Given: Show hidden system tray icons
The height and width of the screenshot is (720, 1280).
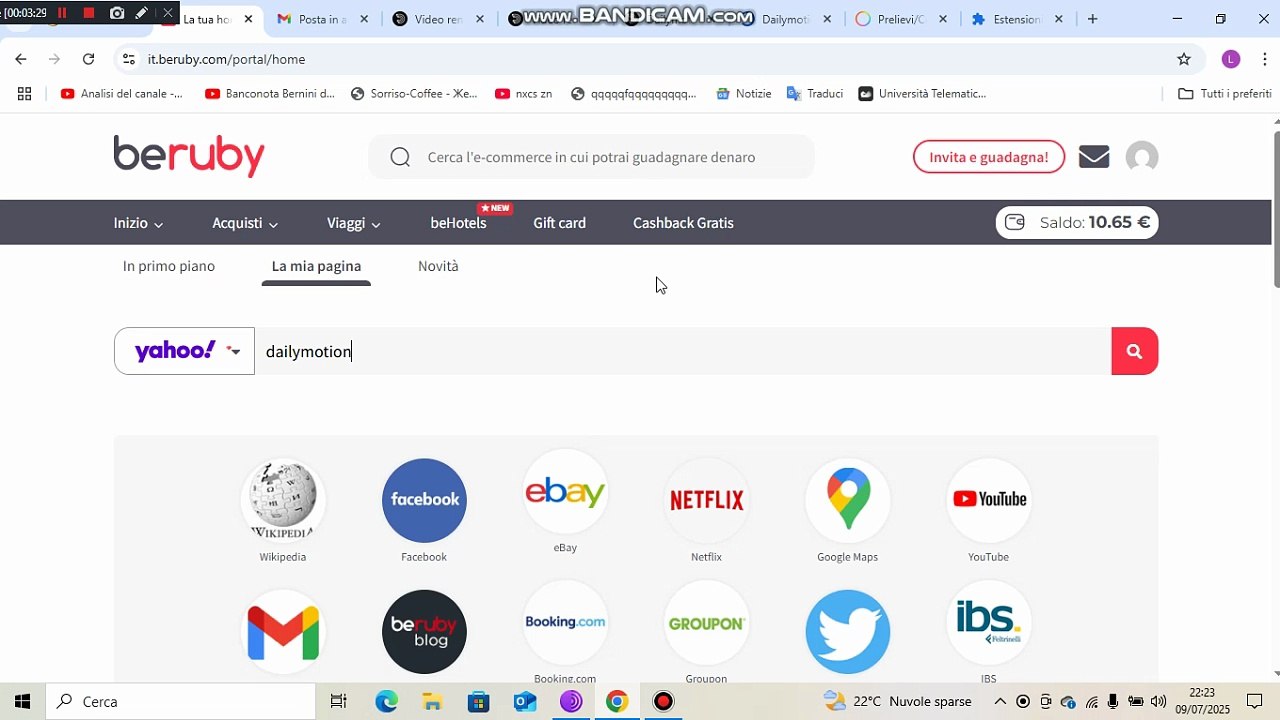Looking at the screenshot, I should pyautogui.click(x=999, y=701).
